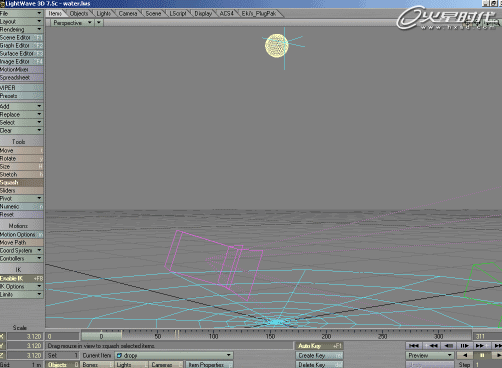Open the Preview dropdown menu

click(430, 355)
